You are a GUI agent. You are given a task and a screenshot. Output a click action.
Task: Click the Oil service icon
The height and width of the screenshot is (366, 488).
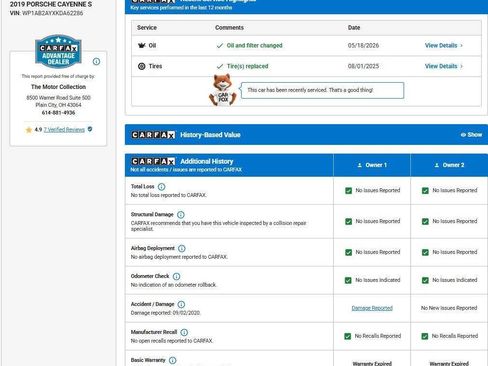[x=142, y=45]
